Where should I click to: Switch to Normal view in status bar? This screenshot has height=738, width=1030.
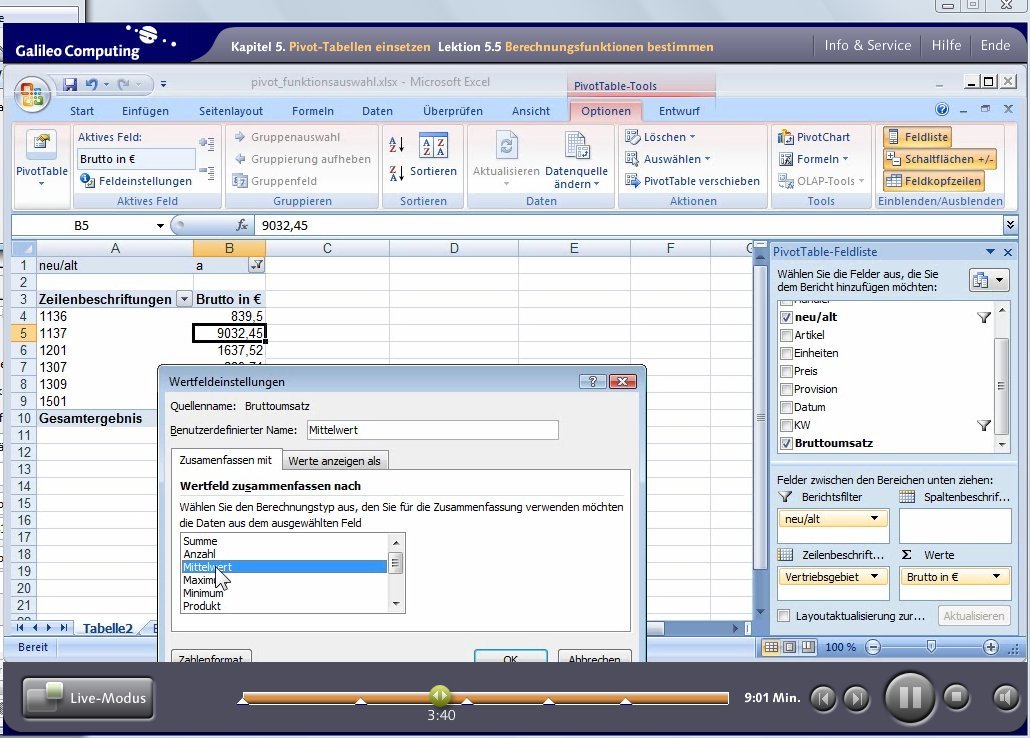pos(771,647)
